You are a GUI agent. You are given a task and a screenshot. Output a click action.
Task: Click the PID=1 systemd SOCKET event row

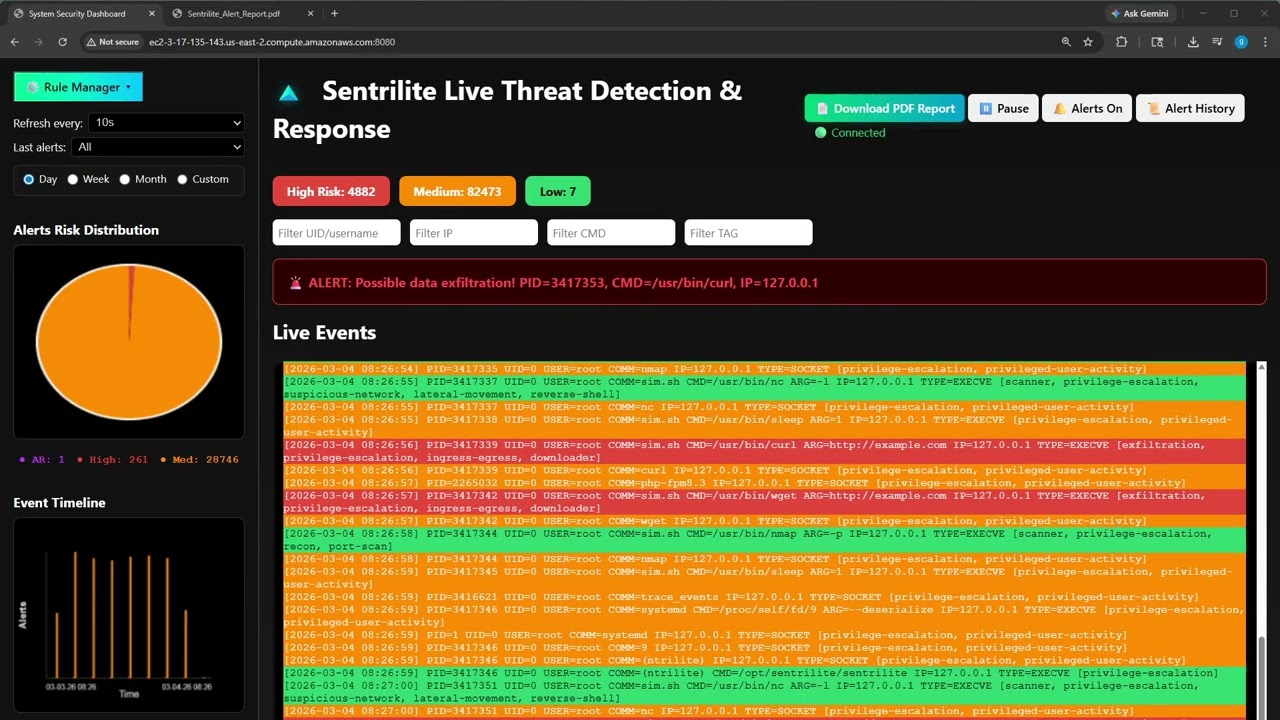[x=764, y=635]
